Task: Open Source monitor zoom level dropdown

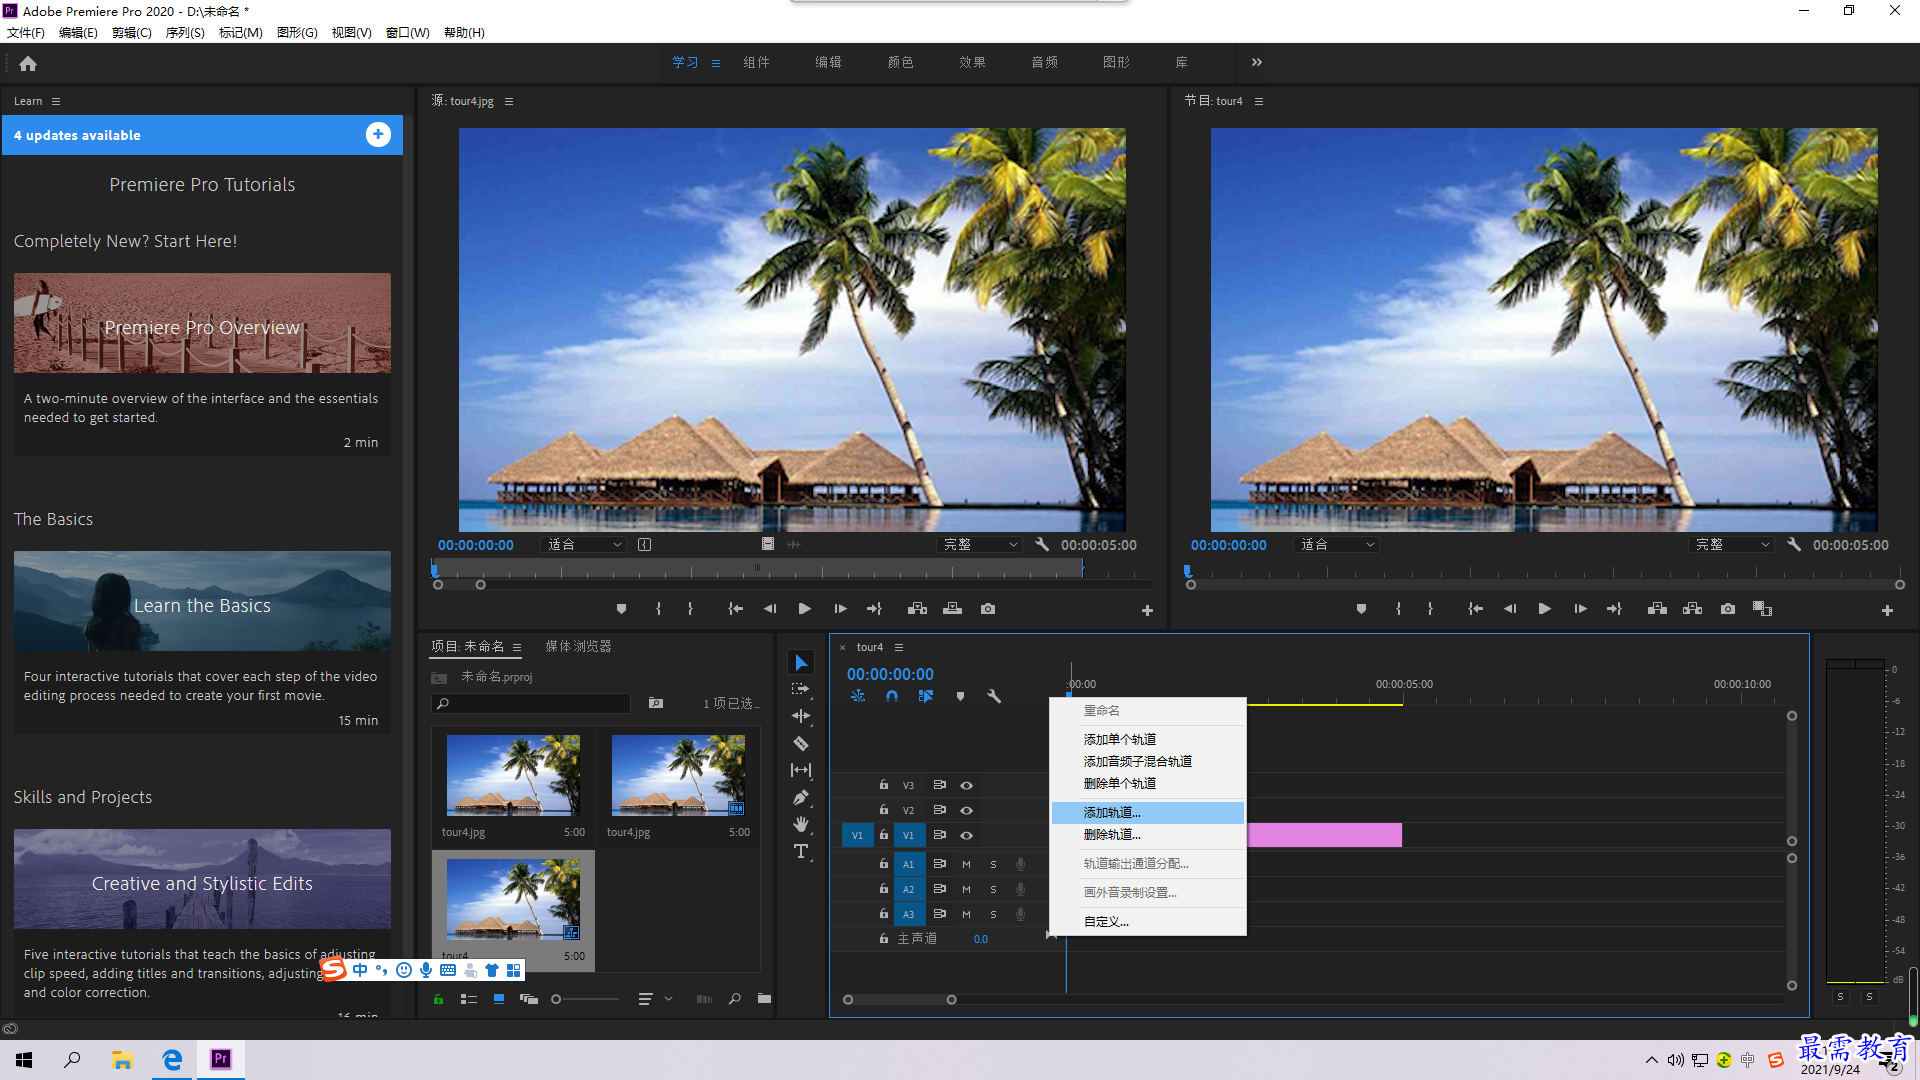Action: click(x=585, y=545)
